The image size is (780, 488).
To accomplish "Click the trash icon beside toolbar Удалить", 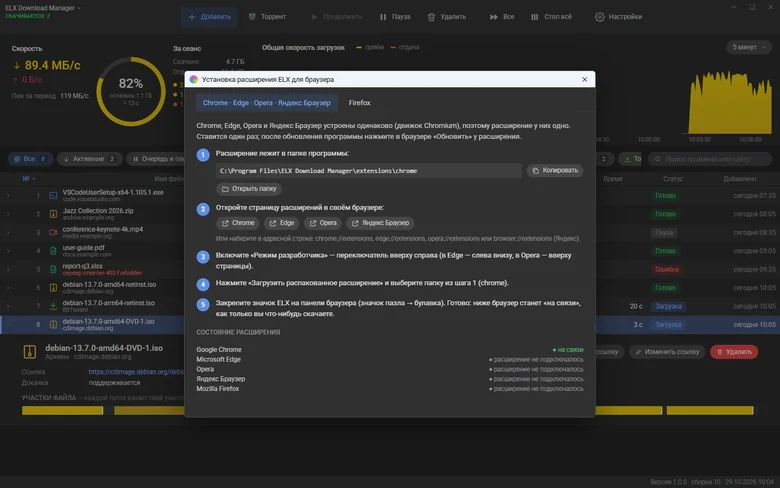I will click(x=431, y=17).
